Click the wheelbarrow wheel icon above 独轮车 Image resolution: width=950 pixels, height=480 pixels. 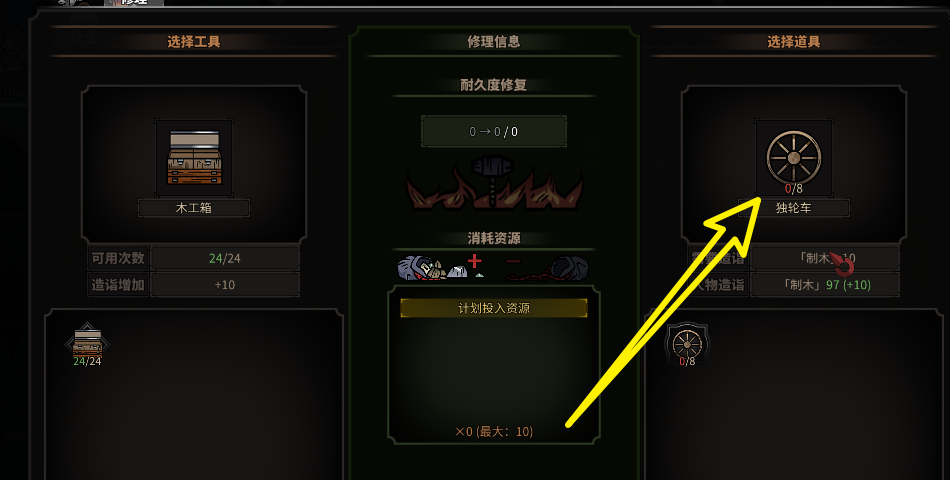794,158
